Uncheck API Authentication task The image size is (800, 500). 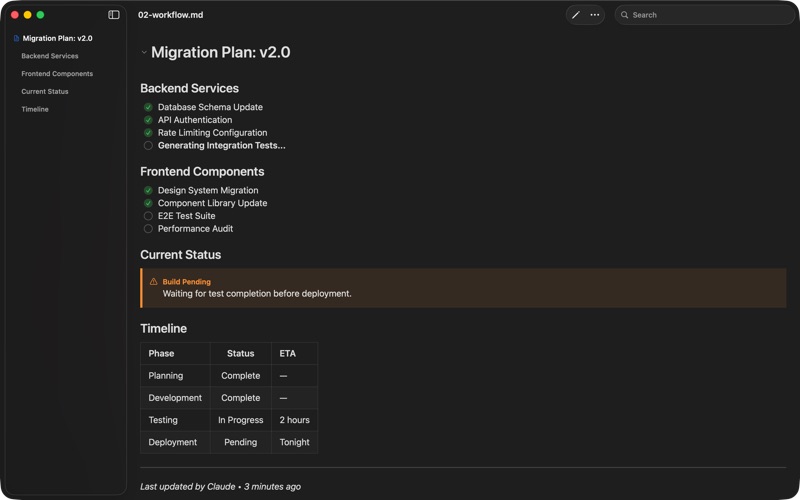click(x=148, y=120)
